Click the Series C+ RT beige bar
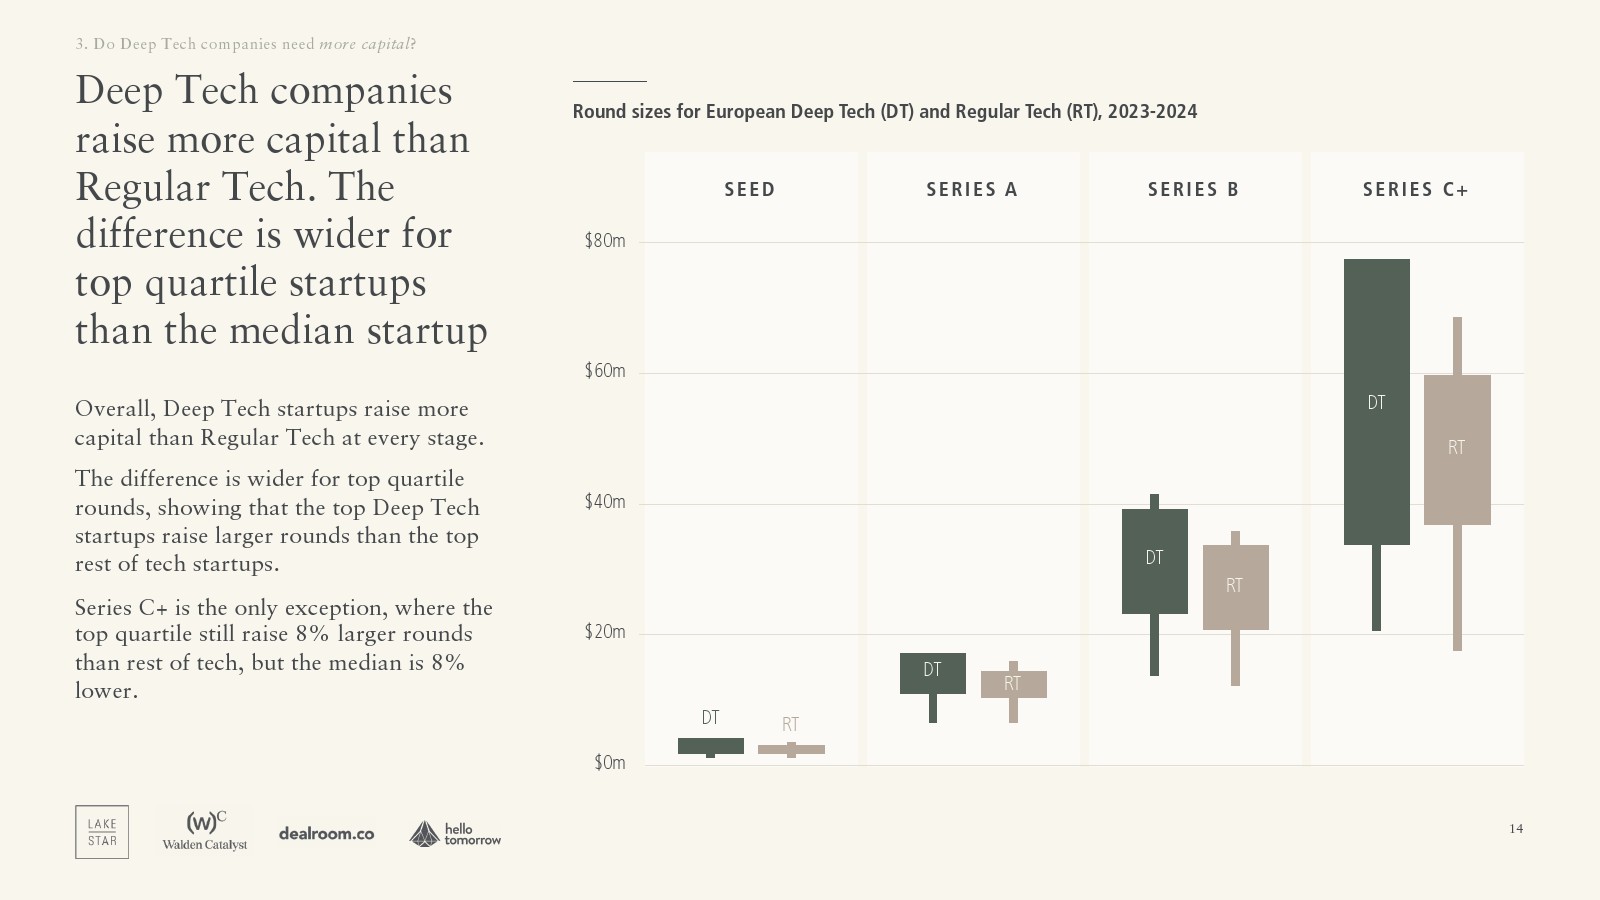 click(1457, 450)
